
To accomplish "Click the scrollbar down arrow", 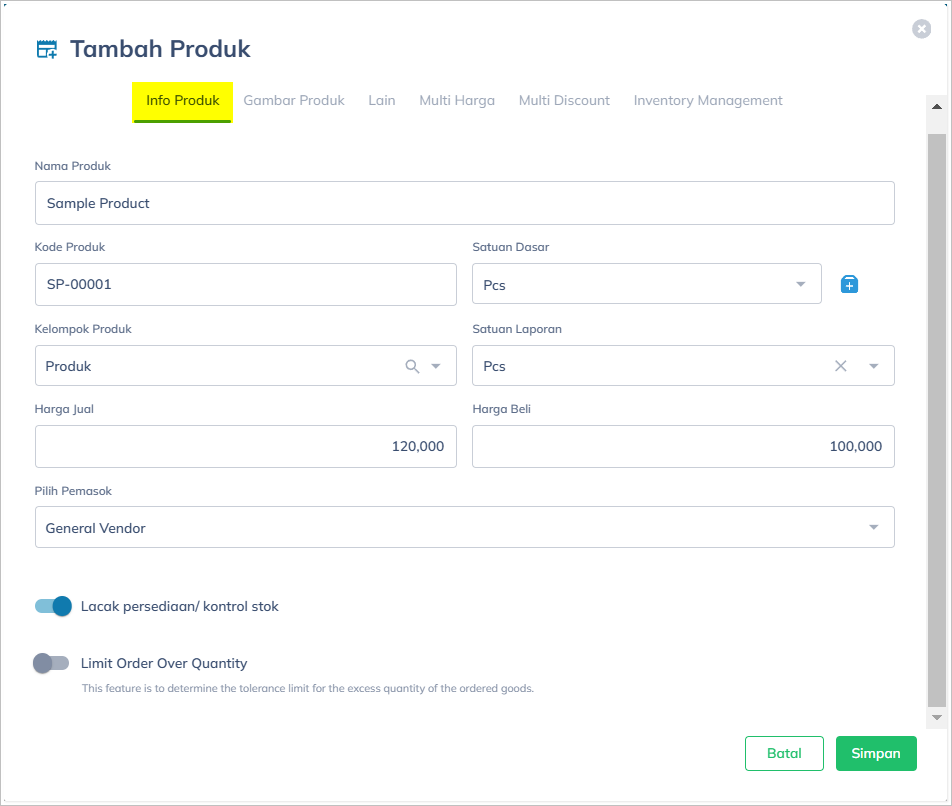I will [937, 718].
